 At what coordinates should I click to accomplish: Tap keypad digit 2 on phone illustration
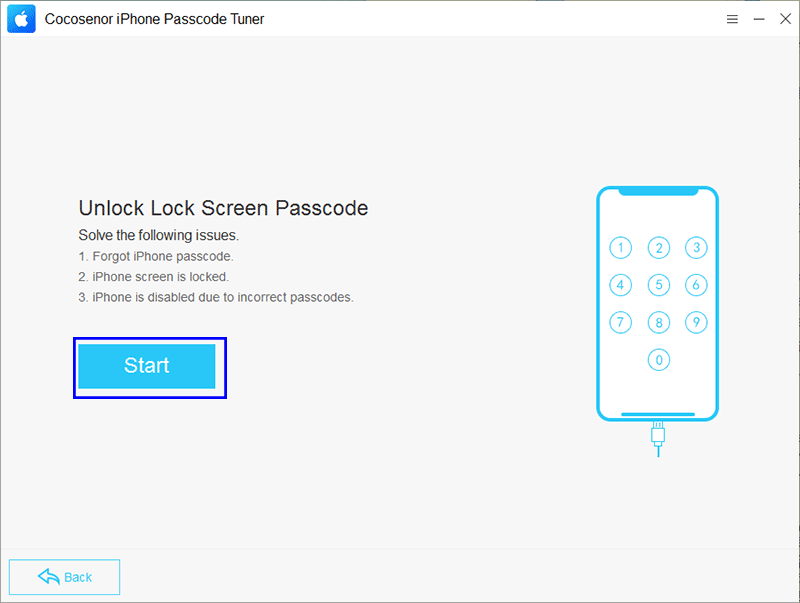coord(659,248)
